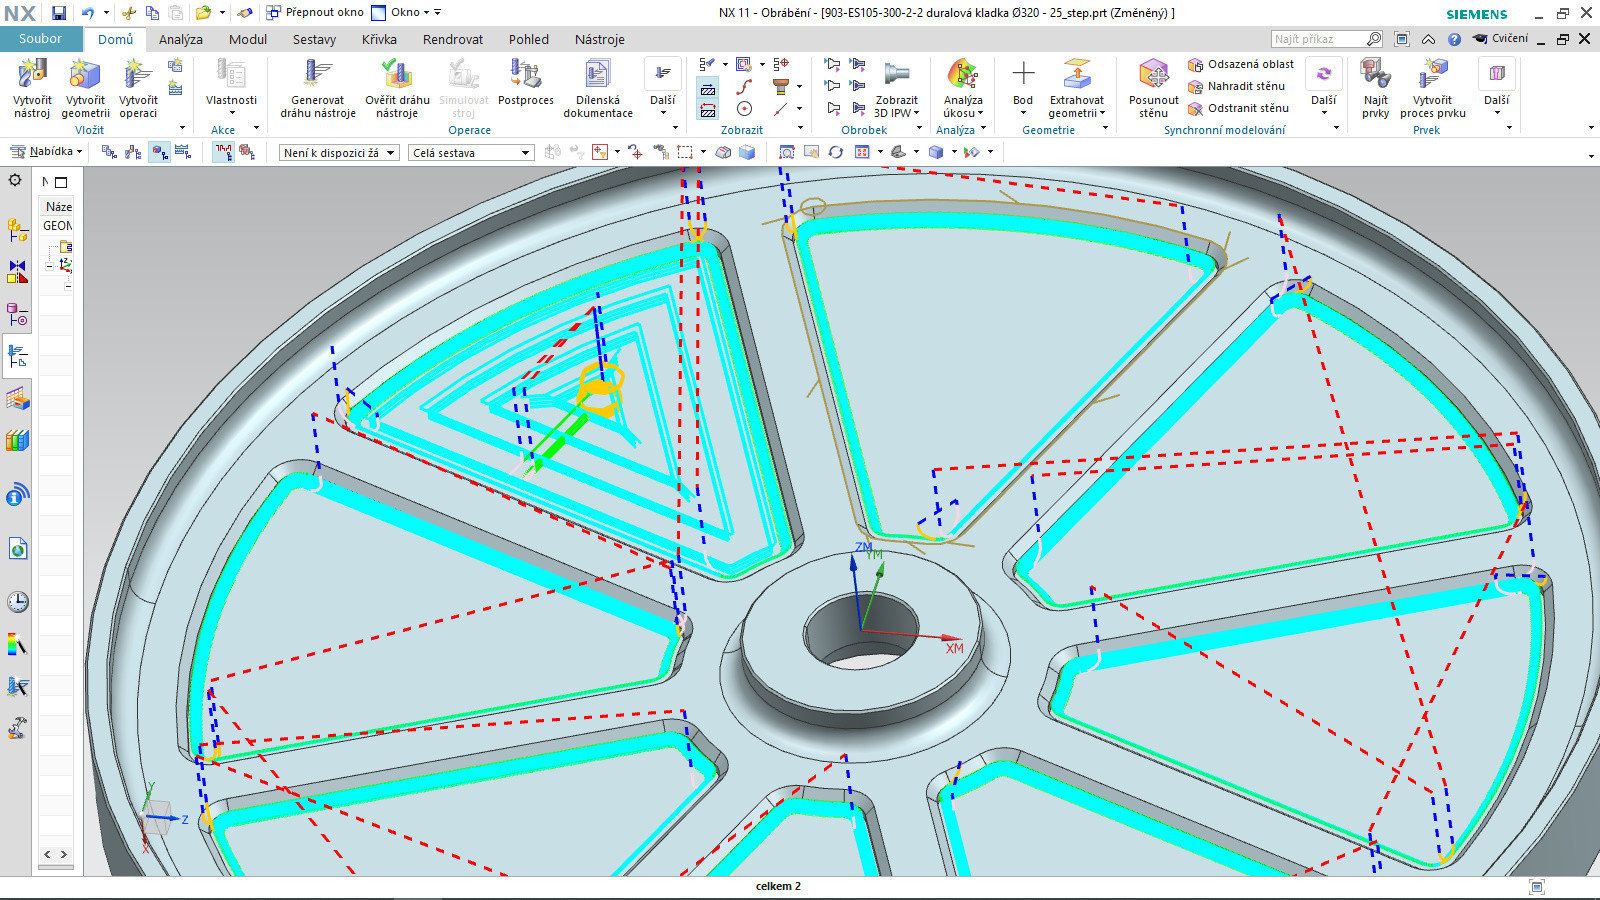Click Vytvořit proces prvku icon
Screen dimensions: 1600x900
[x=1433, y=74]
